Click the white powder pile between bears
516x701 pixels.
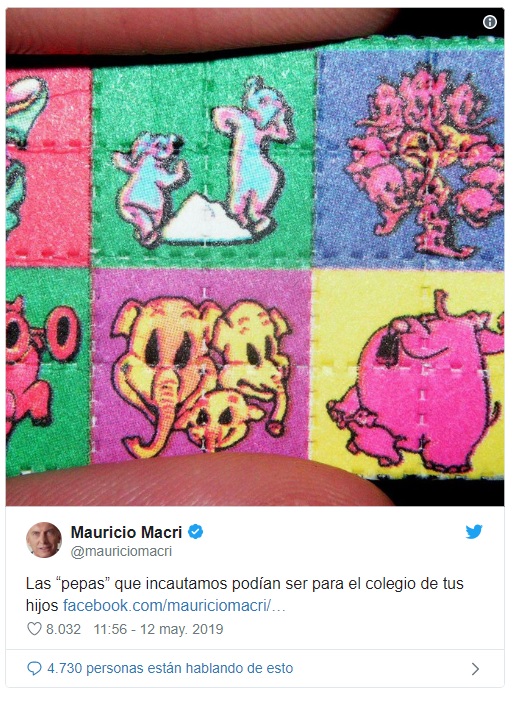point(206,219)
